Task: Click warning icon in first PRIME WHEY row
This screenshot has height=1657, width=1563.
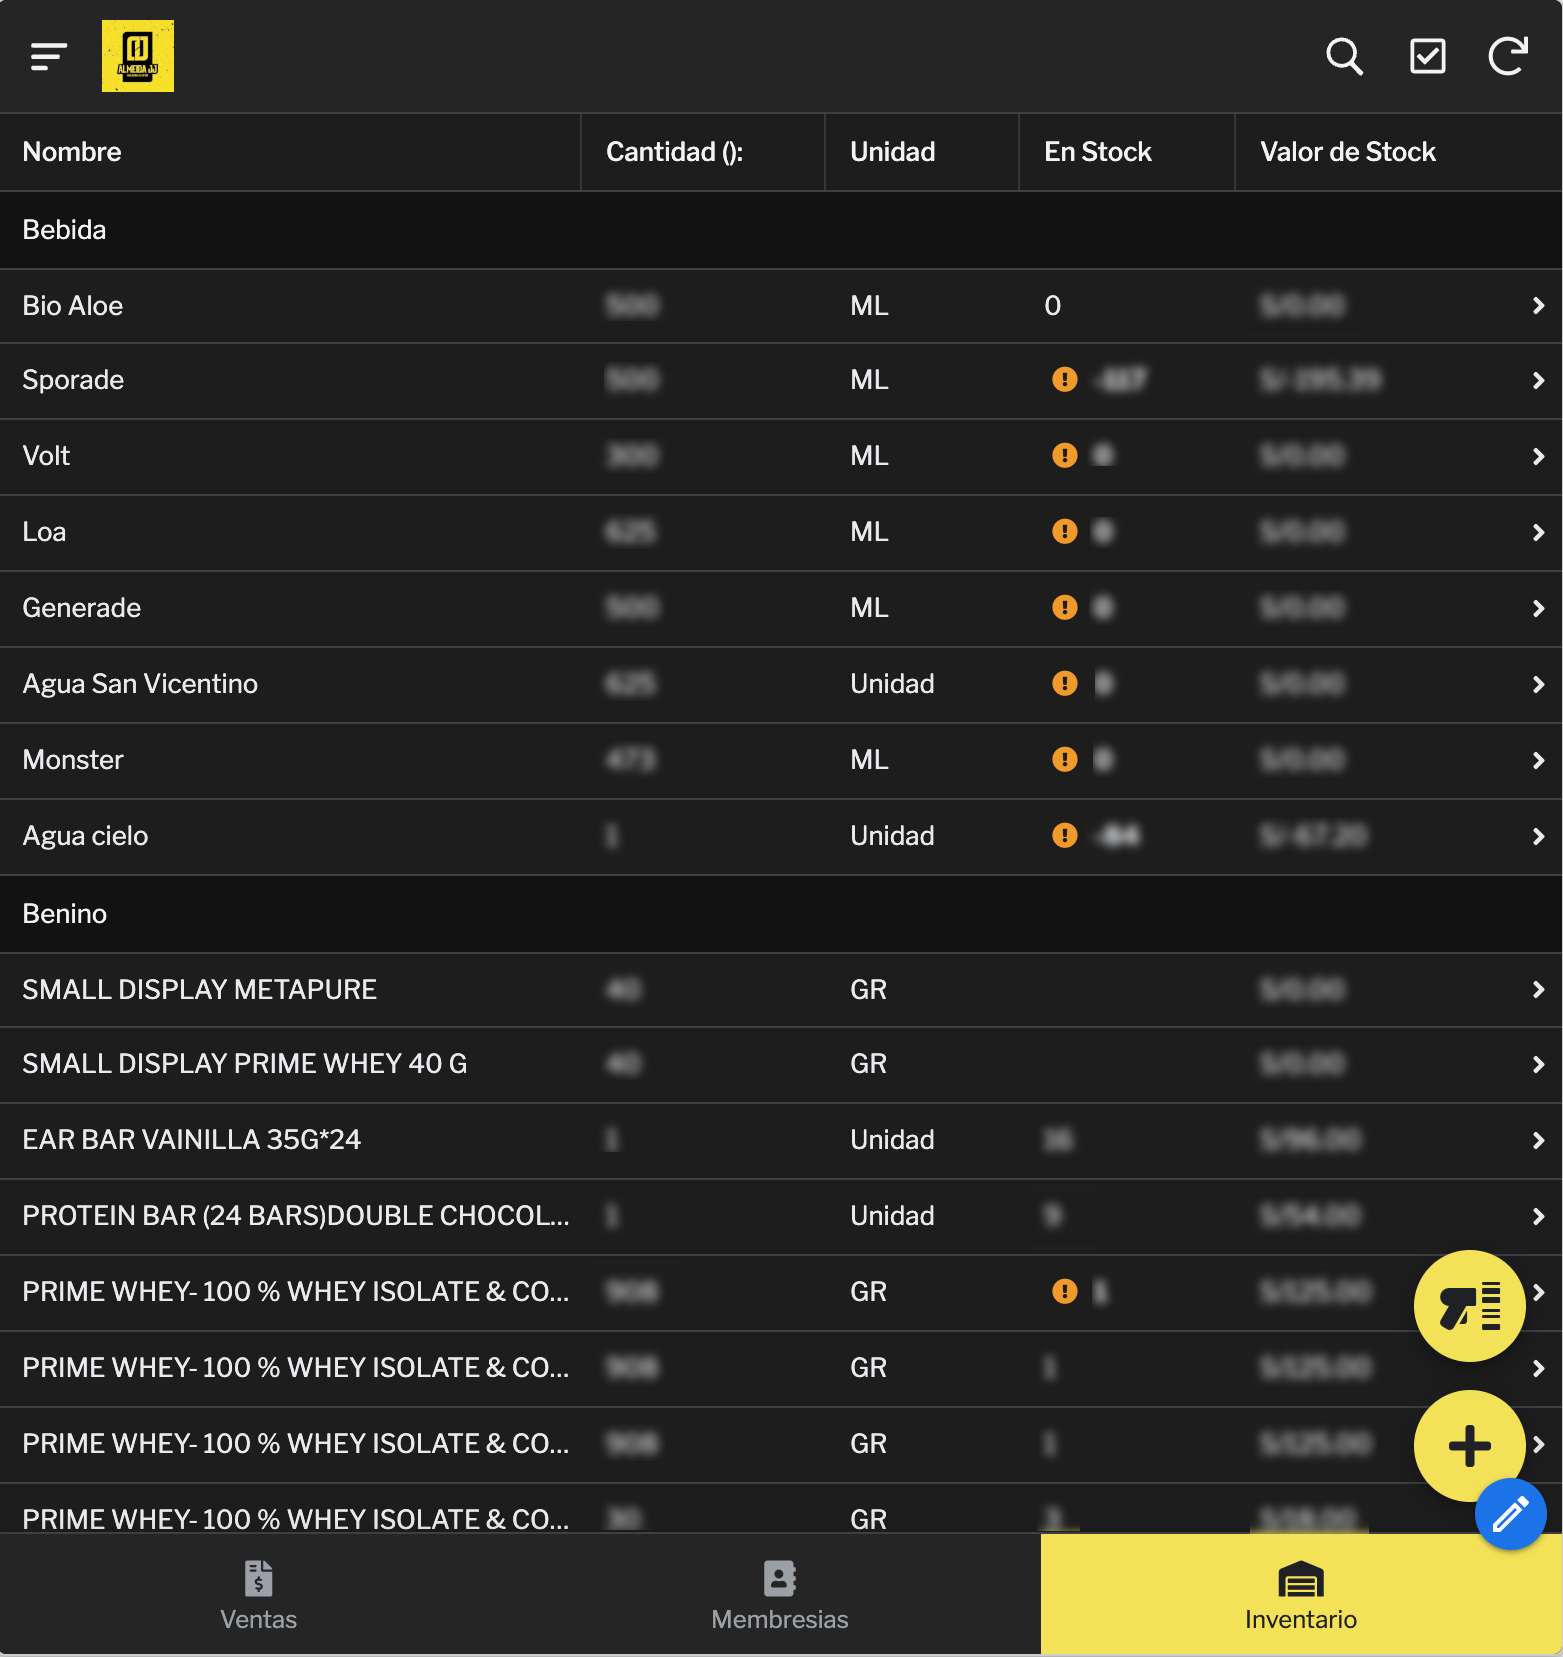Action: tap(1065, 1291)
